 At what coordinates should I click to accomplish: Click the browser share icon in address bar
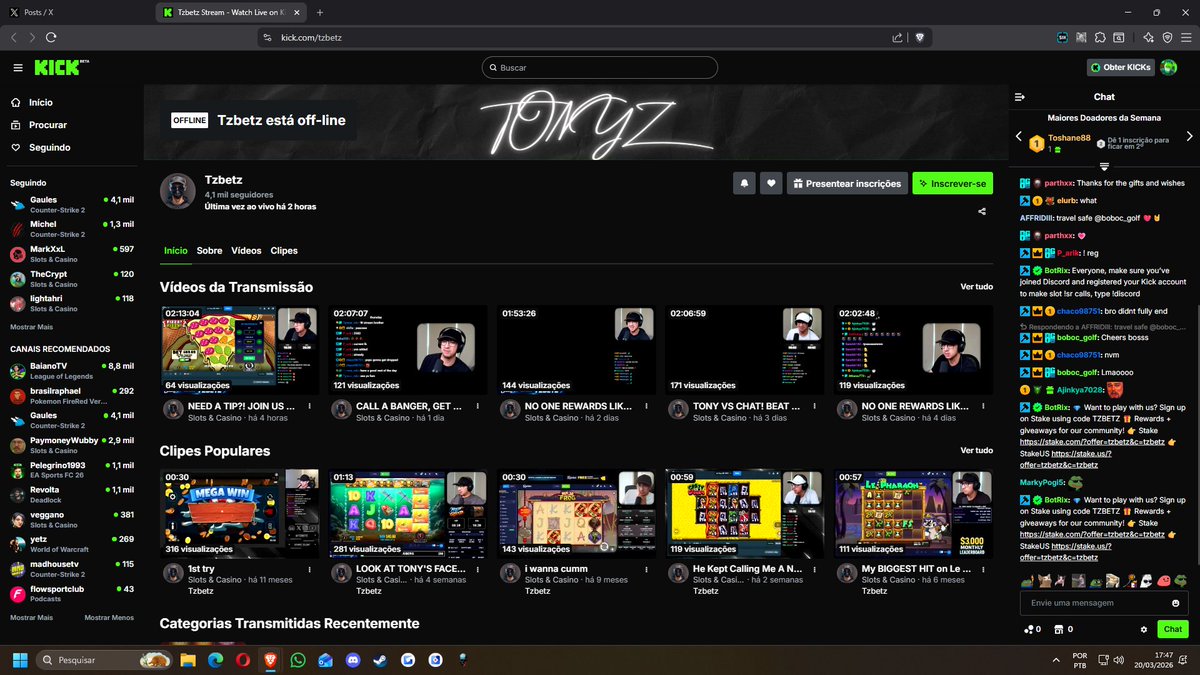click(897, 37)
